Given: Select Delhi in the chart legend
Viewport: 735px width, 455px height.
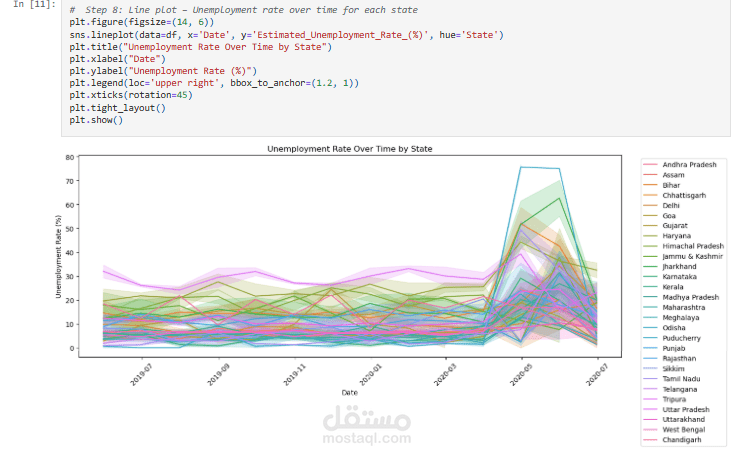Looking at the screenshot, I should (671, 206).
